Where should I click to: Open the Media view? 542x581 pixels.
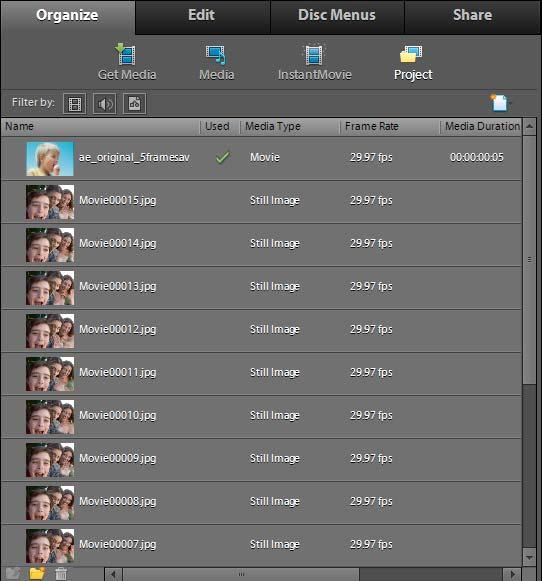pyautogui.click(x=217, y=62)
